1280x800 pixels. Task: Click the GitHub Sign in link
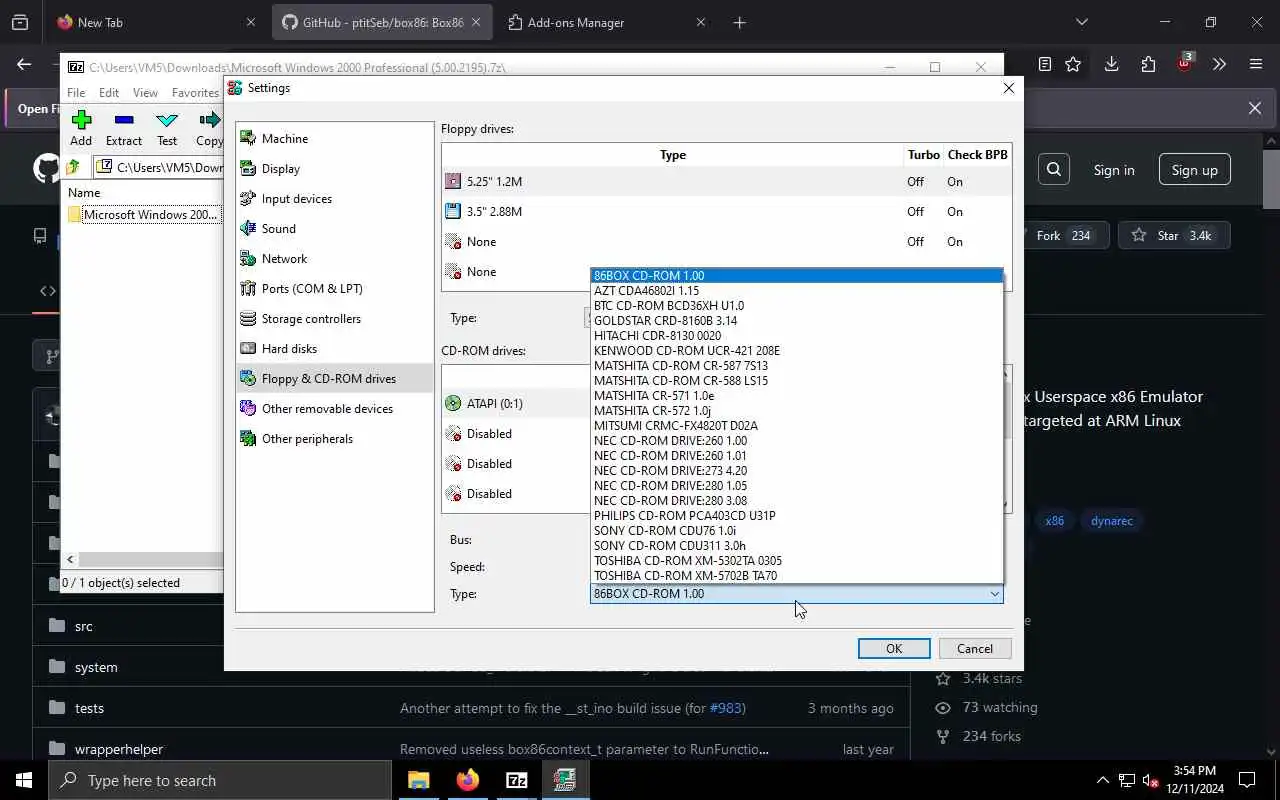(1114, 170)
